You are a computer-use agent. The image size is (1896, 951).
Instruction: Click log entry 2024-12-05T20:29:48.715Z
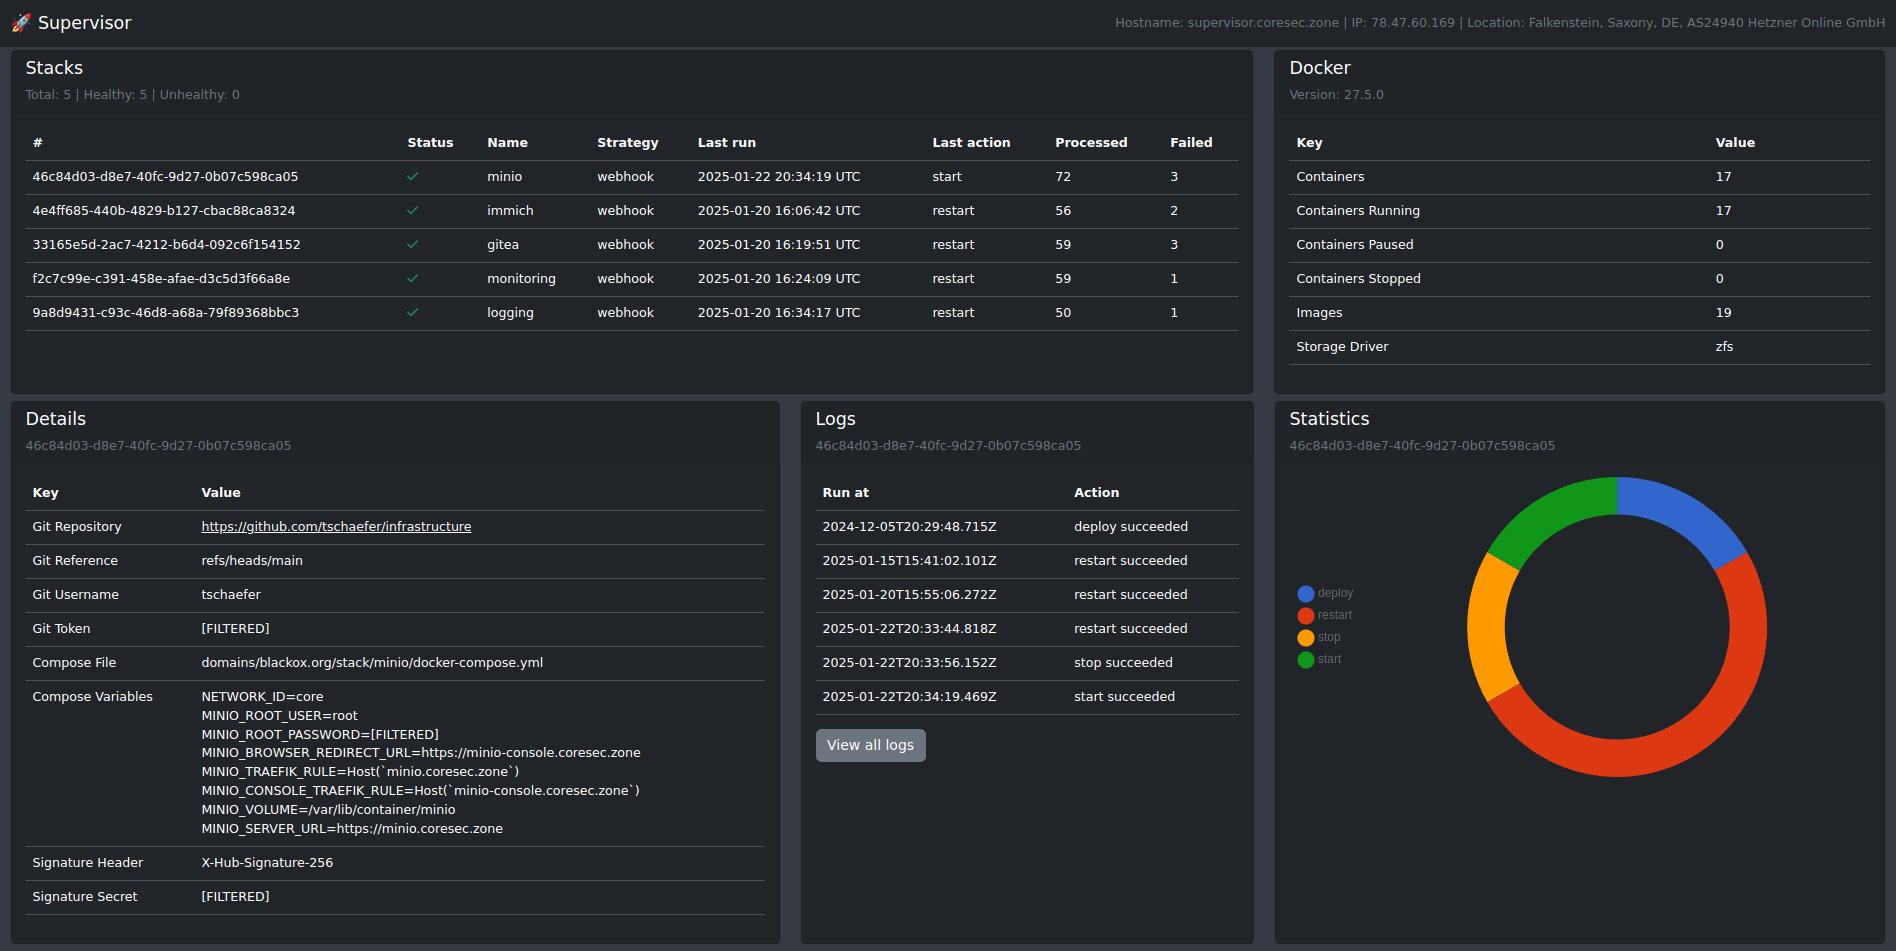pyautogui.click(x=909, y=527)
